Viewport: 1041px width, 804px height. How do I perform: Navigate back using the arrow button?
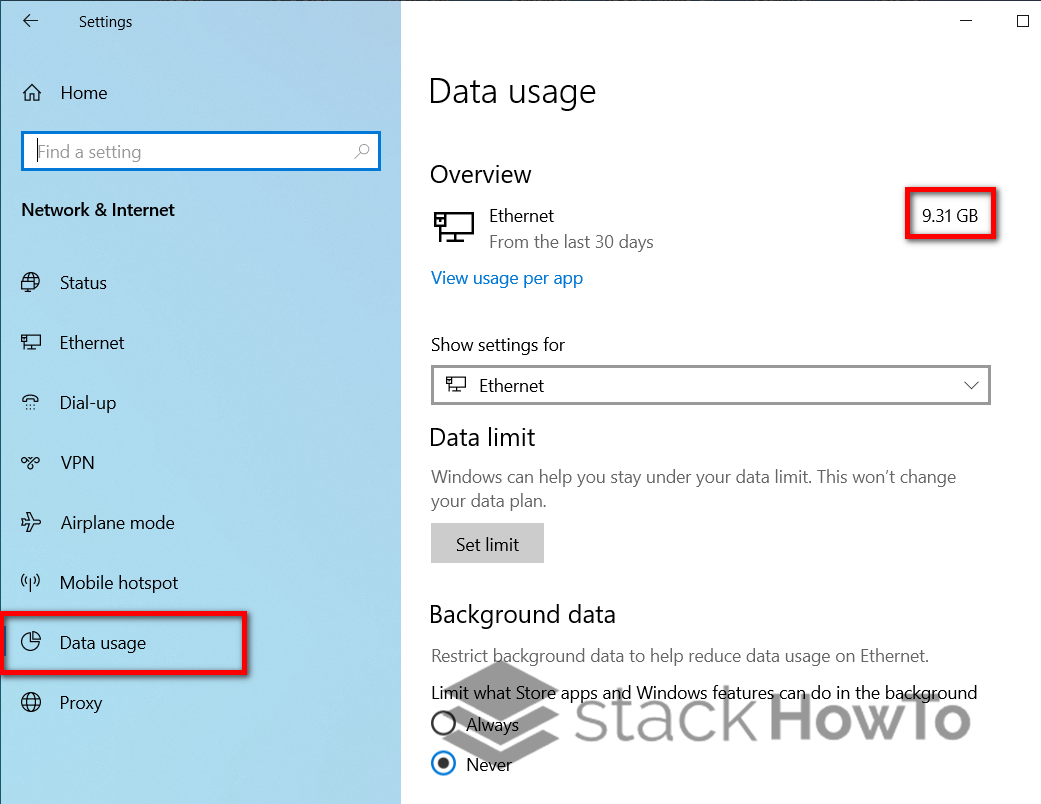pyautogui.click(x=30, y=21)
